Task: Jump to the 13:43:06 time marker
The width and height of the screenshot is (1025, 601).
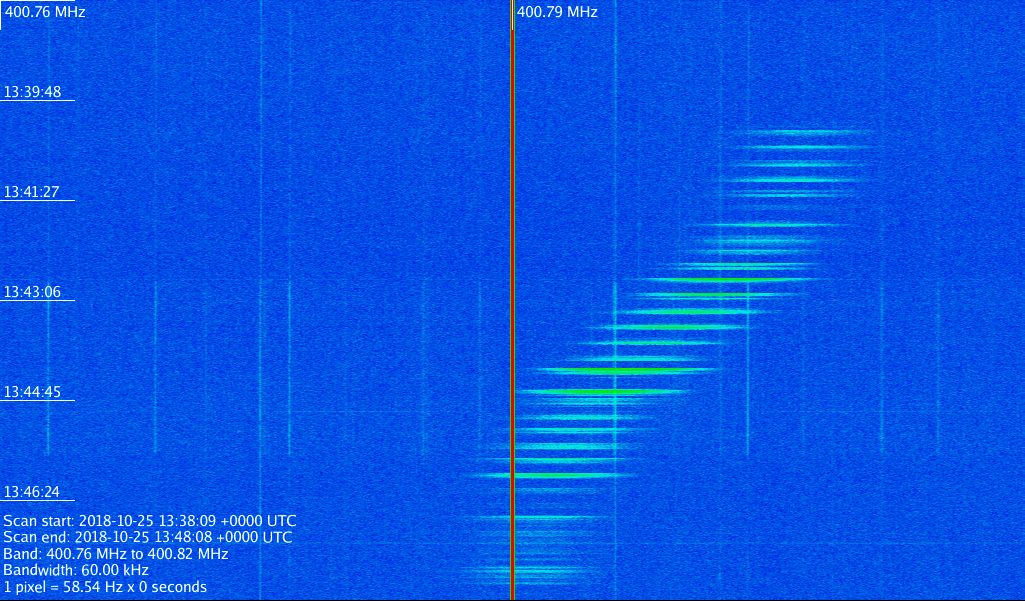Action: pyautogui.click(x=32, y=292)
